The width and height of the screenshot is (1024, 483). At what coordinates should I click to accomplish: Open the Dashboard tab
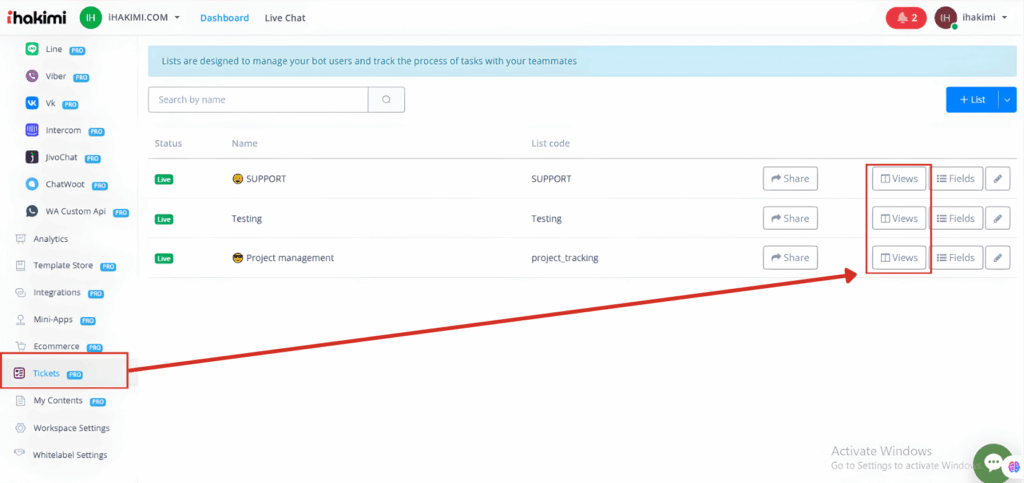point(224,18)
